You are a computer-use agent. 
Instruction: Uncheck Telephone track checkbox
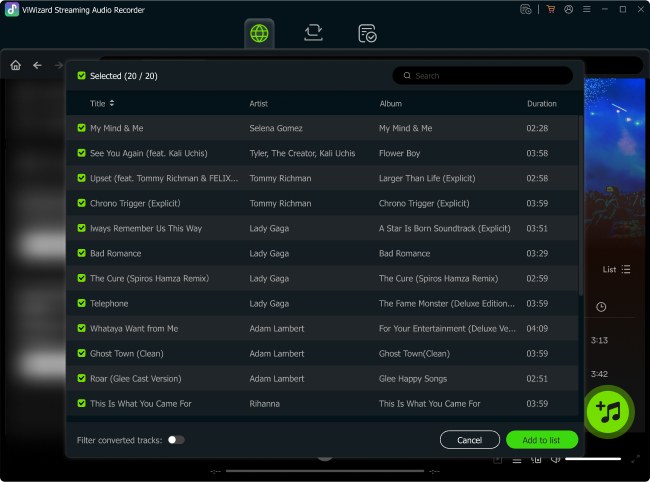pyautogui.click(x=81, y=303)
